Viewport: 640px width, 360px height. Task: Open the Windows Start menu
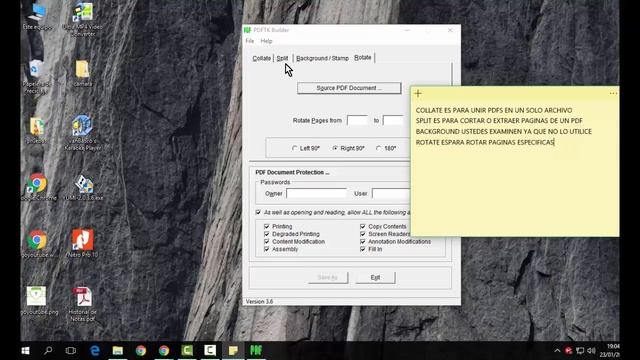tap(25, 351)
